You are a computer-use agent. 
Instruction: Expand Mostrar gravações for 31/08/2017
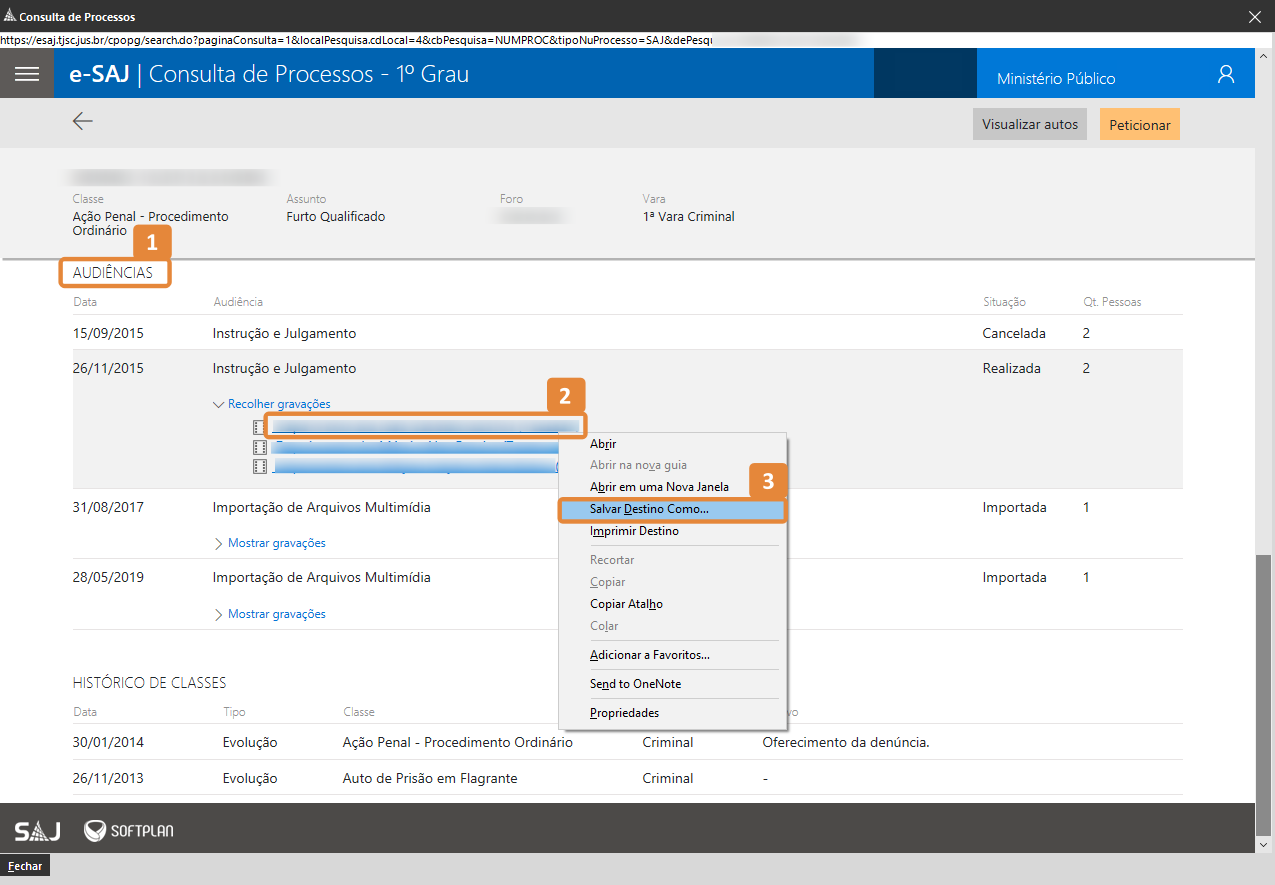pyautogui.click(x=276, y=543)
